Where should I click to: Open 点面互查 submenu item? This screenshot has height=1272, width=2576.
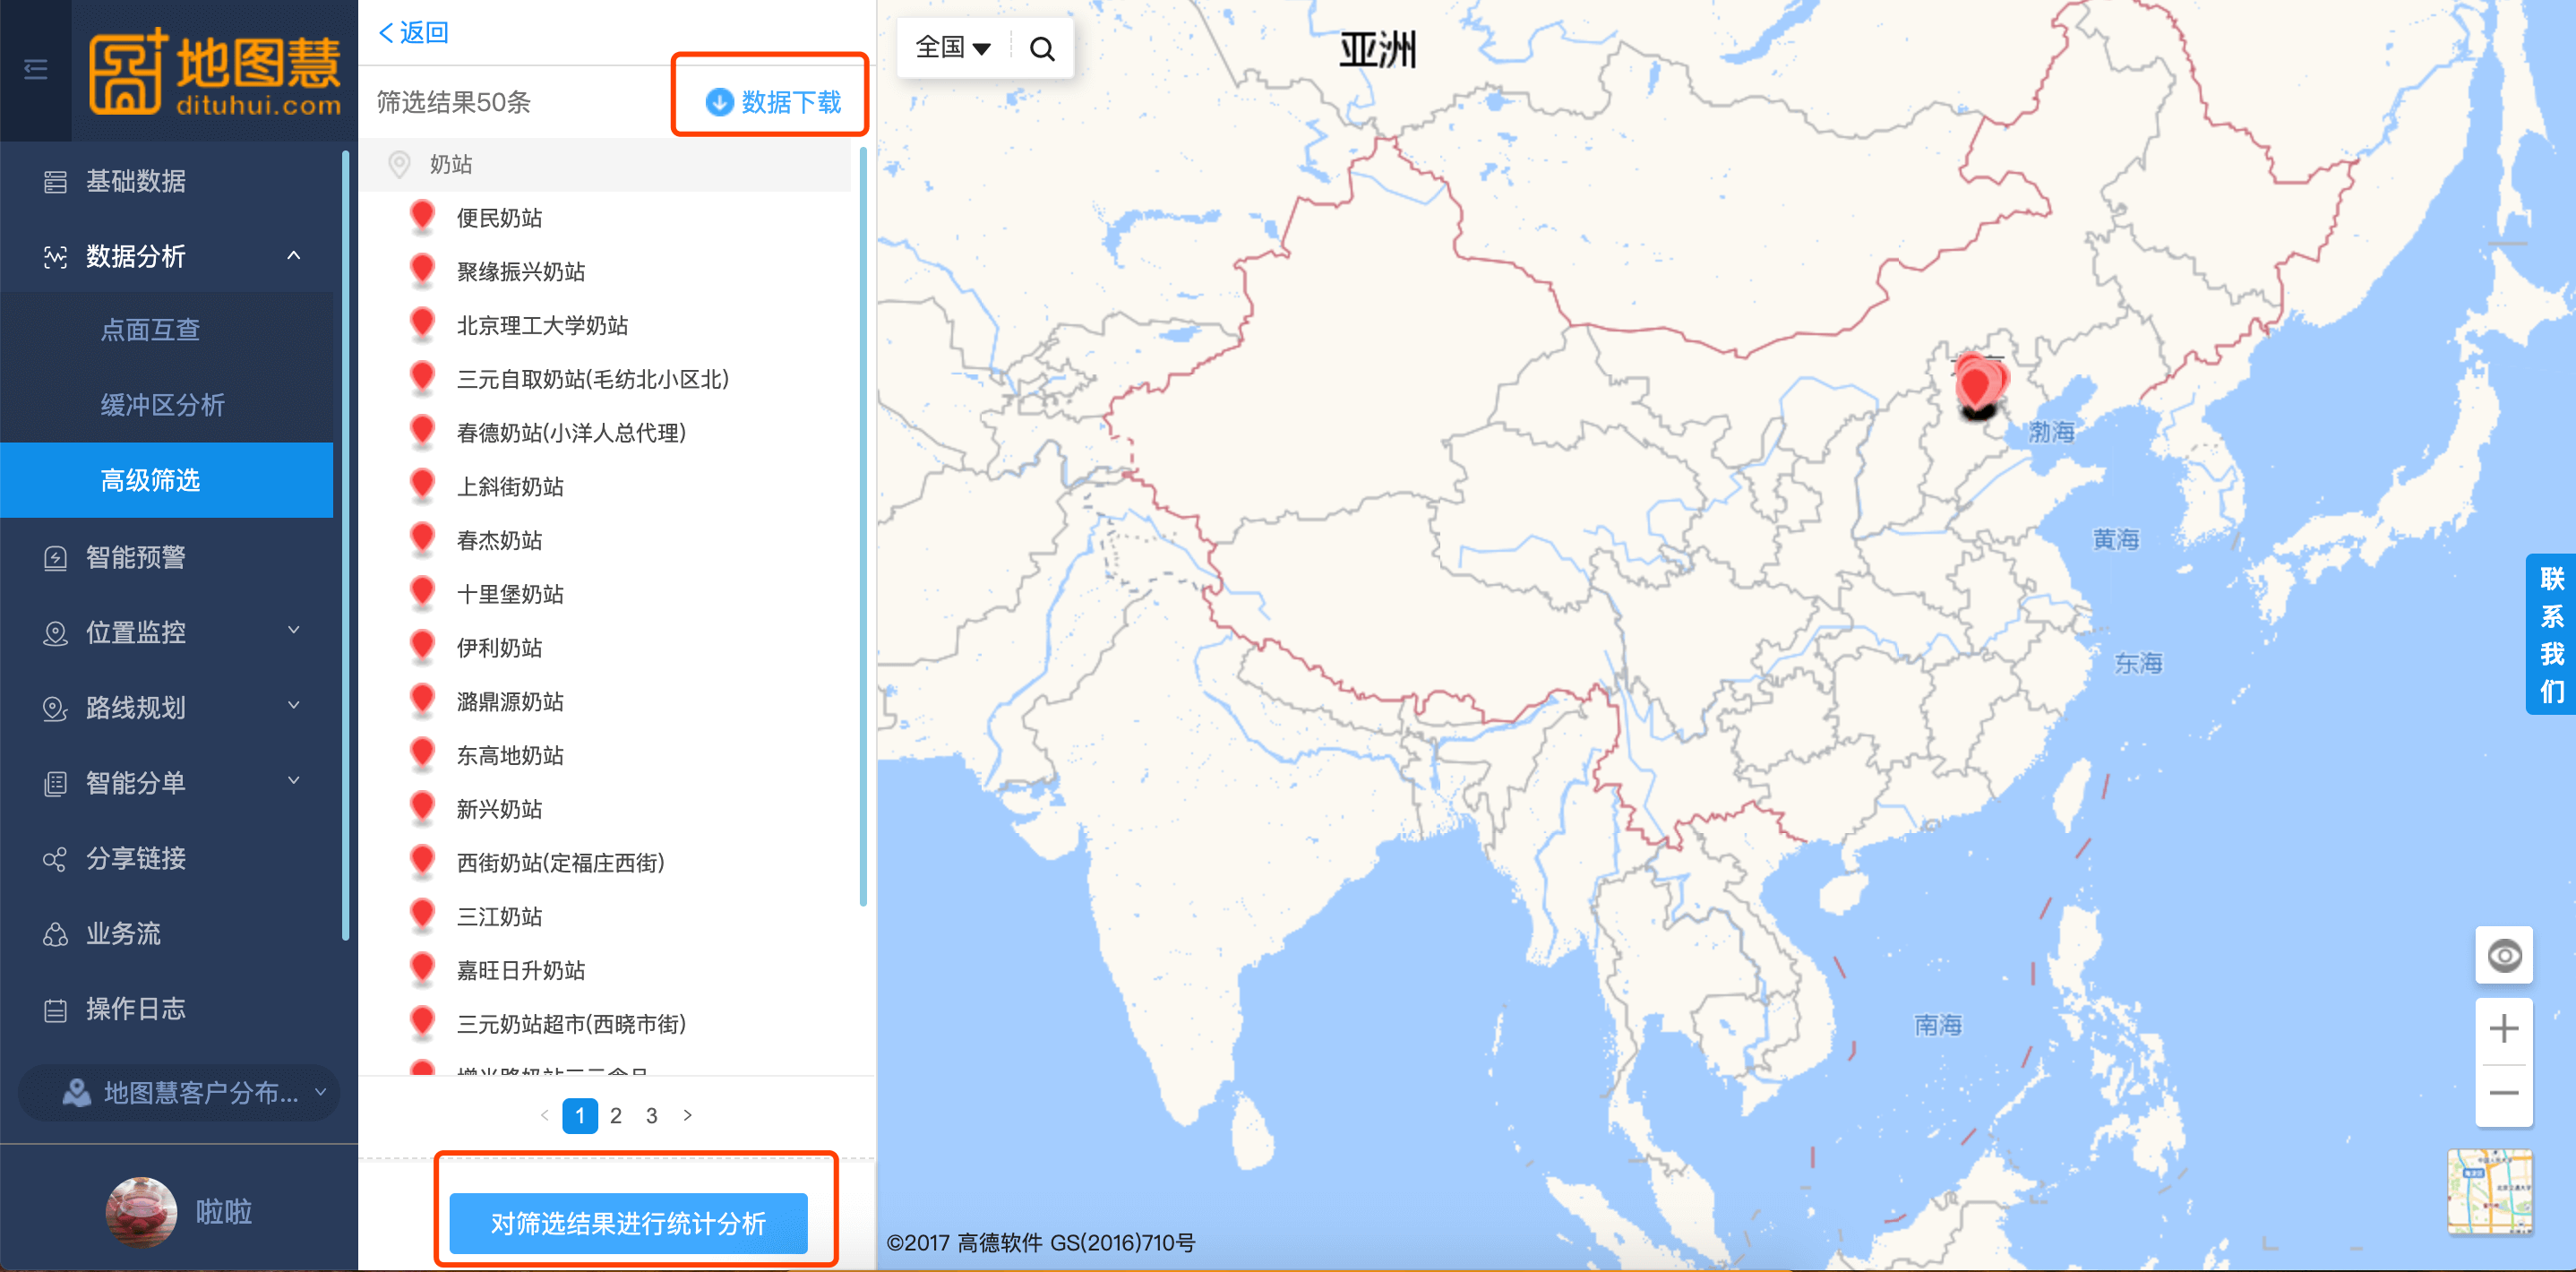150,330
